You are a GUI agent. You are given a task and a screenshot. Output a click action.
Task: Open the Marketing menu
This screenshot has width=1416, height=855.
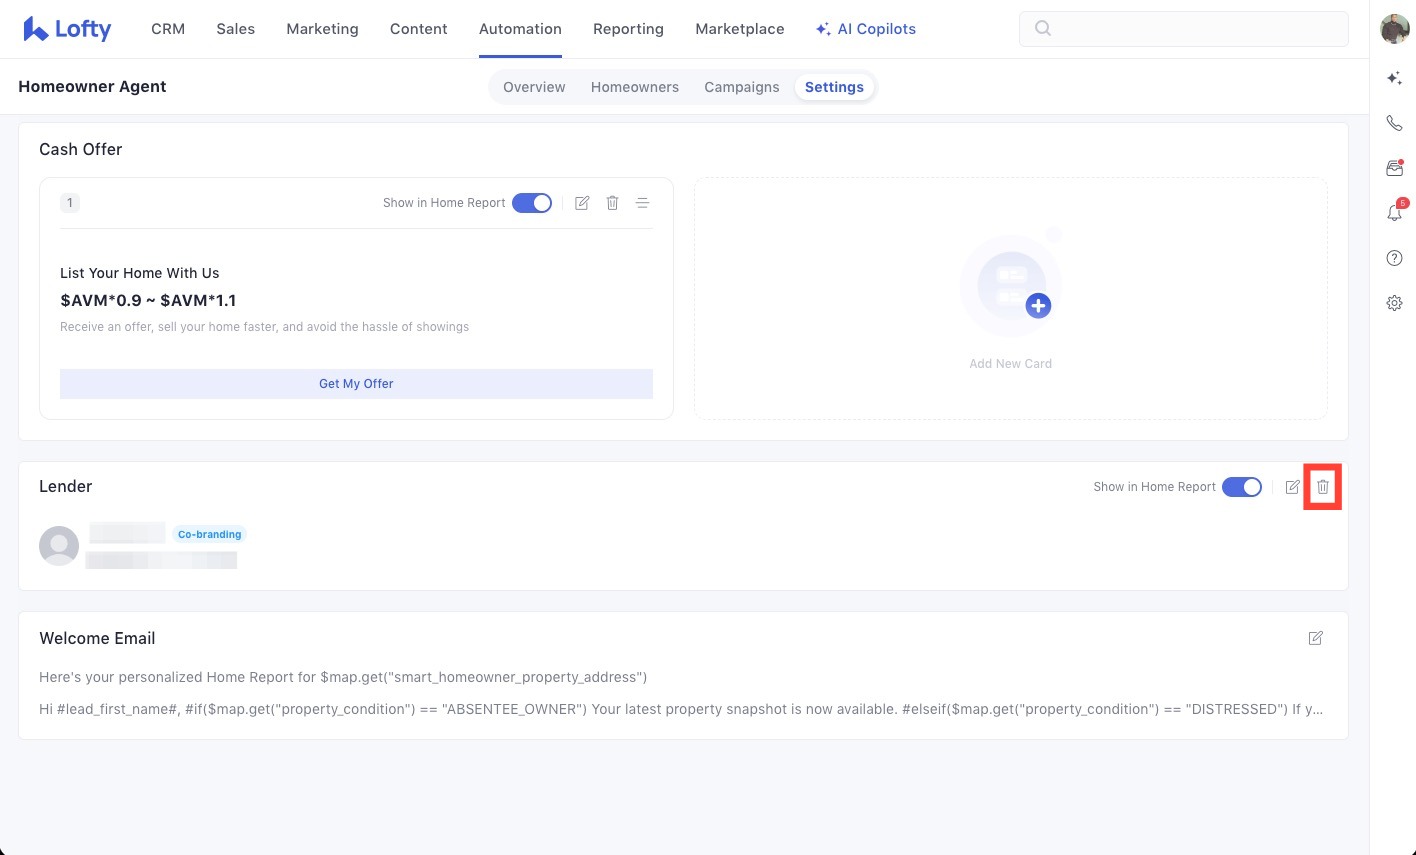tap(322, 29)
